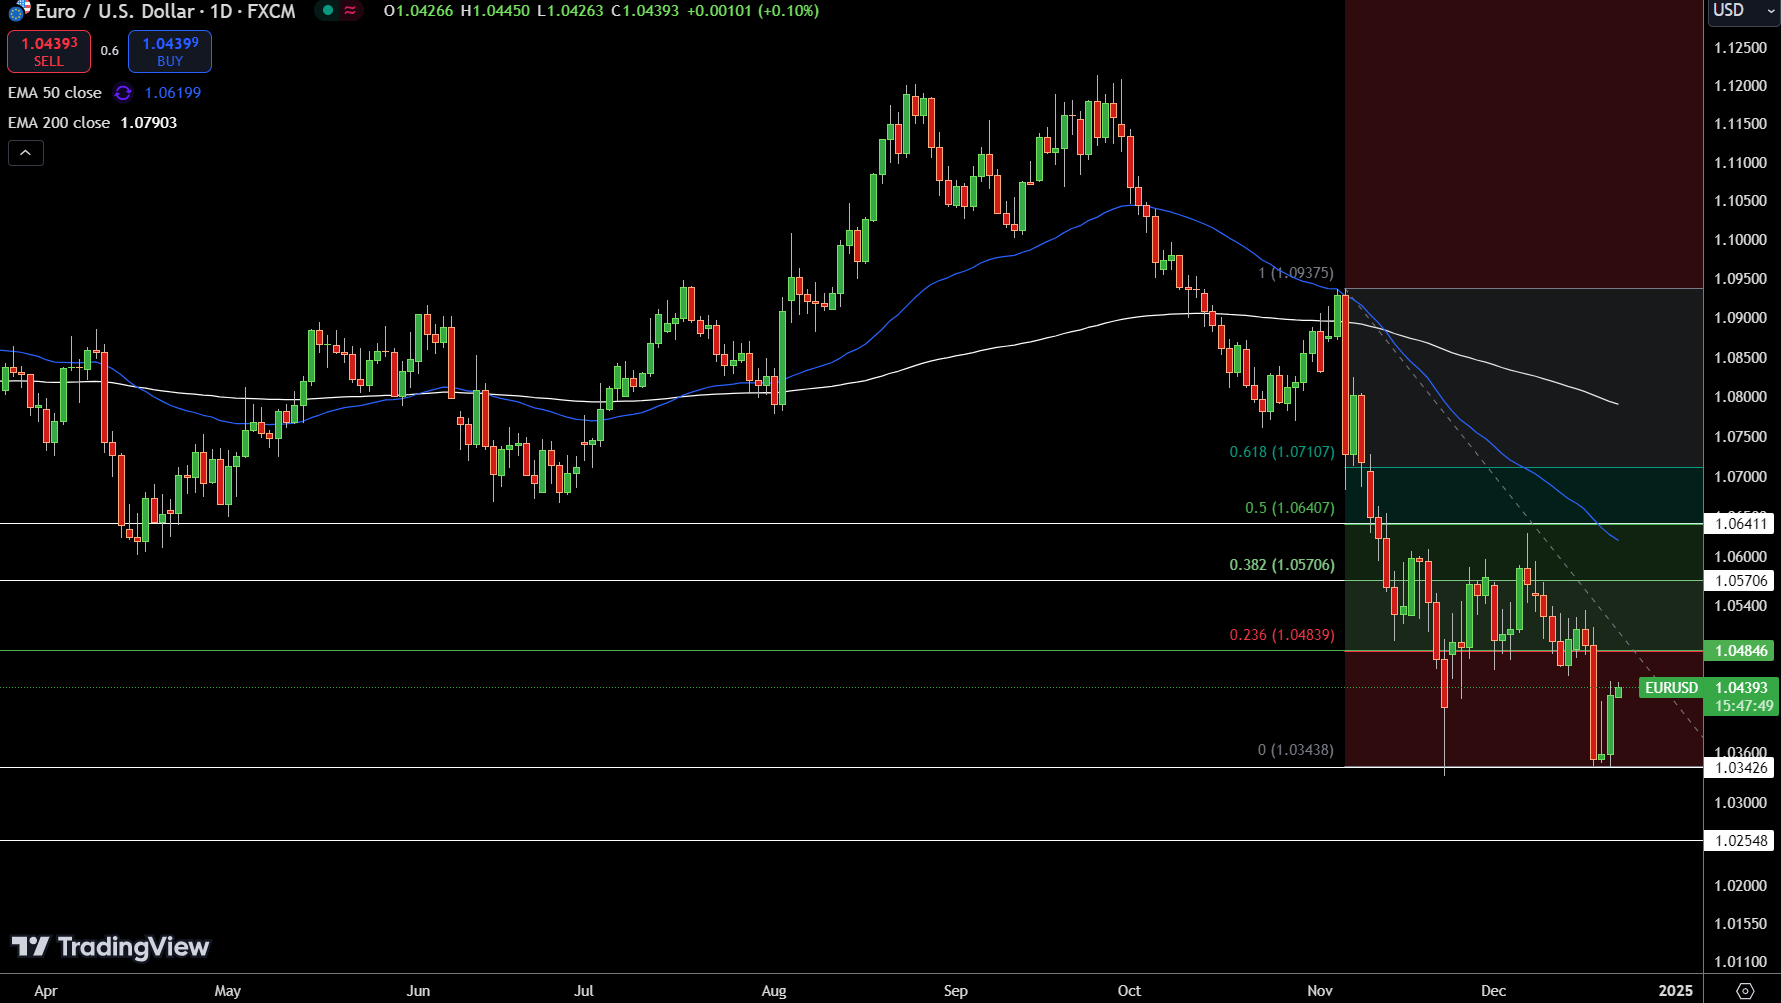Click the 1.03426 price axis label
The height and width of the screenshot is (1003, 1781).
(1740, 768)
